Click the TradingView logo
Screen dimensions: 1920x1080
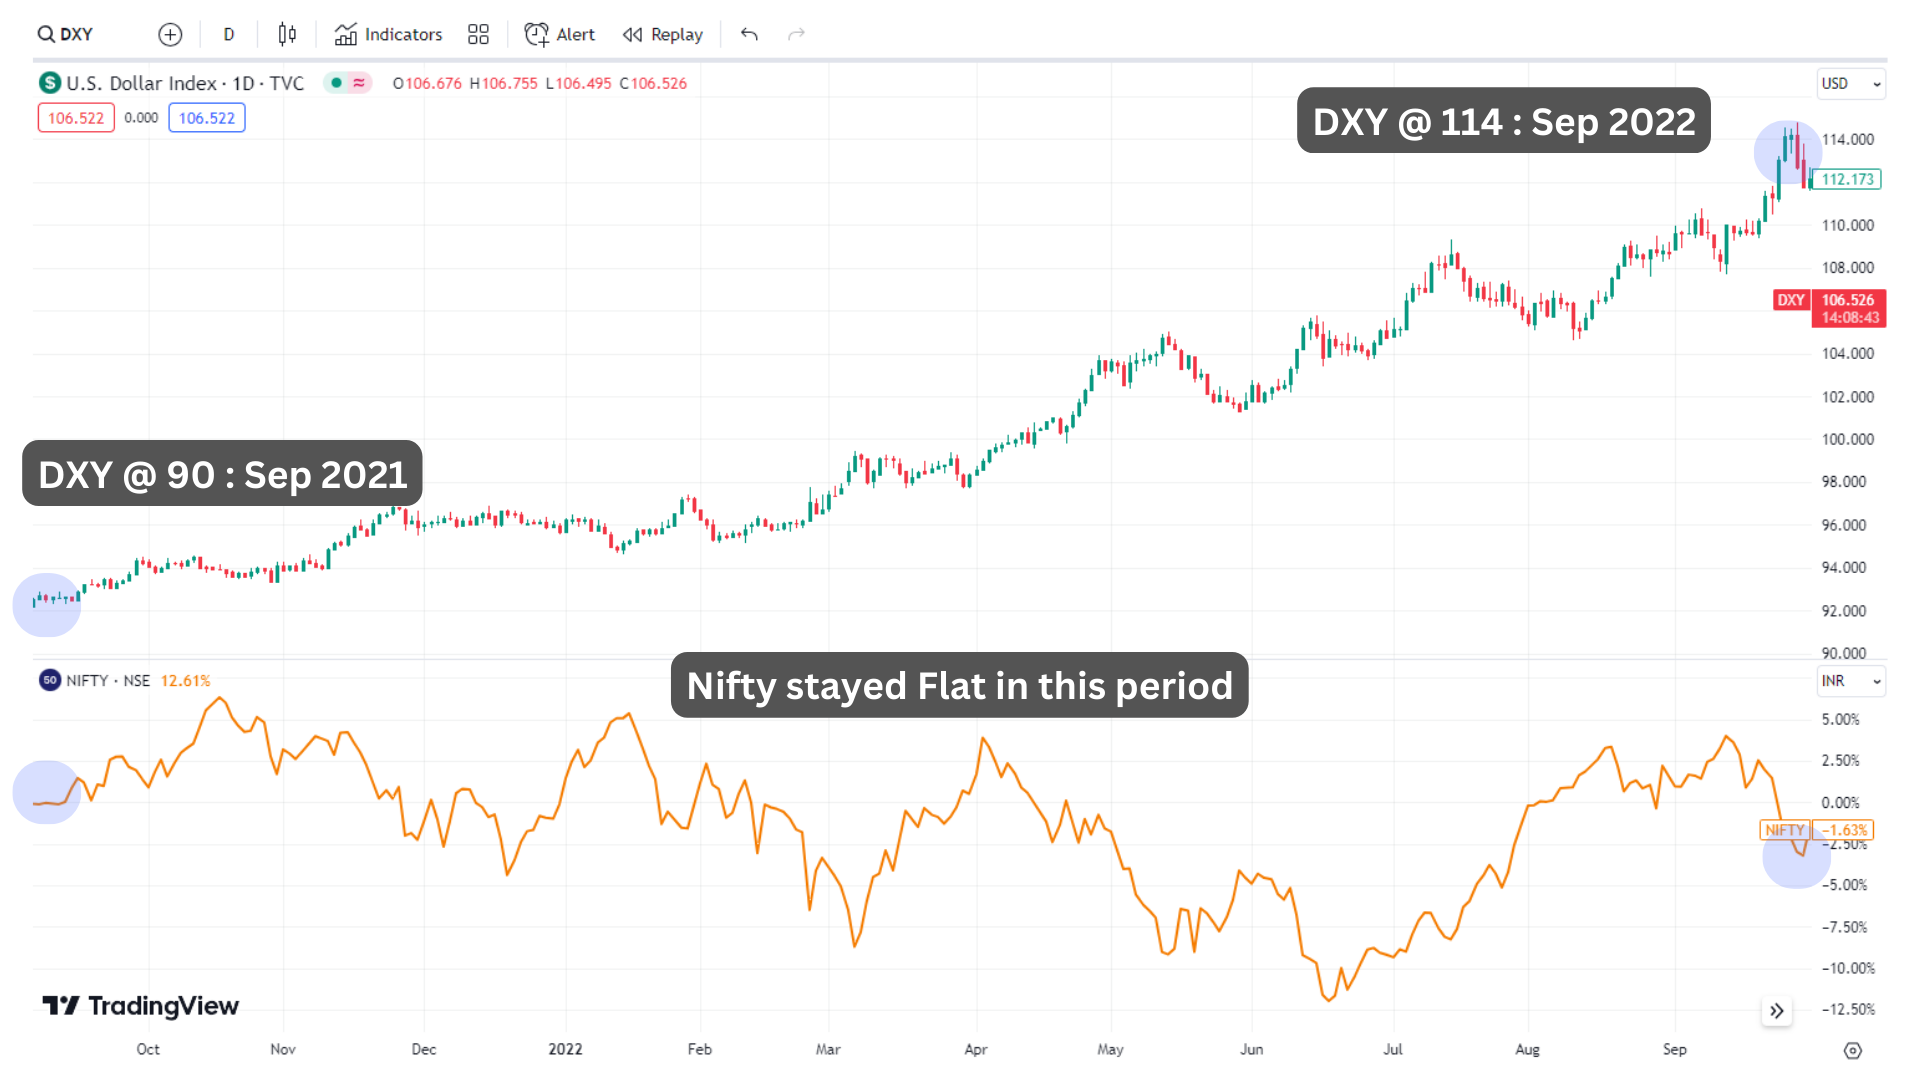pos(139,1006)
